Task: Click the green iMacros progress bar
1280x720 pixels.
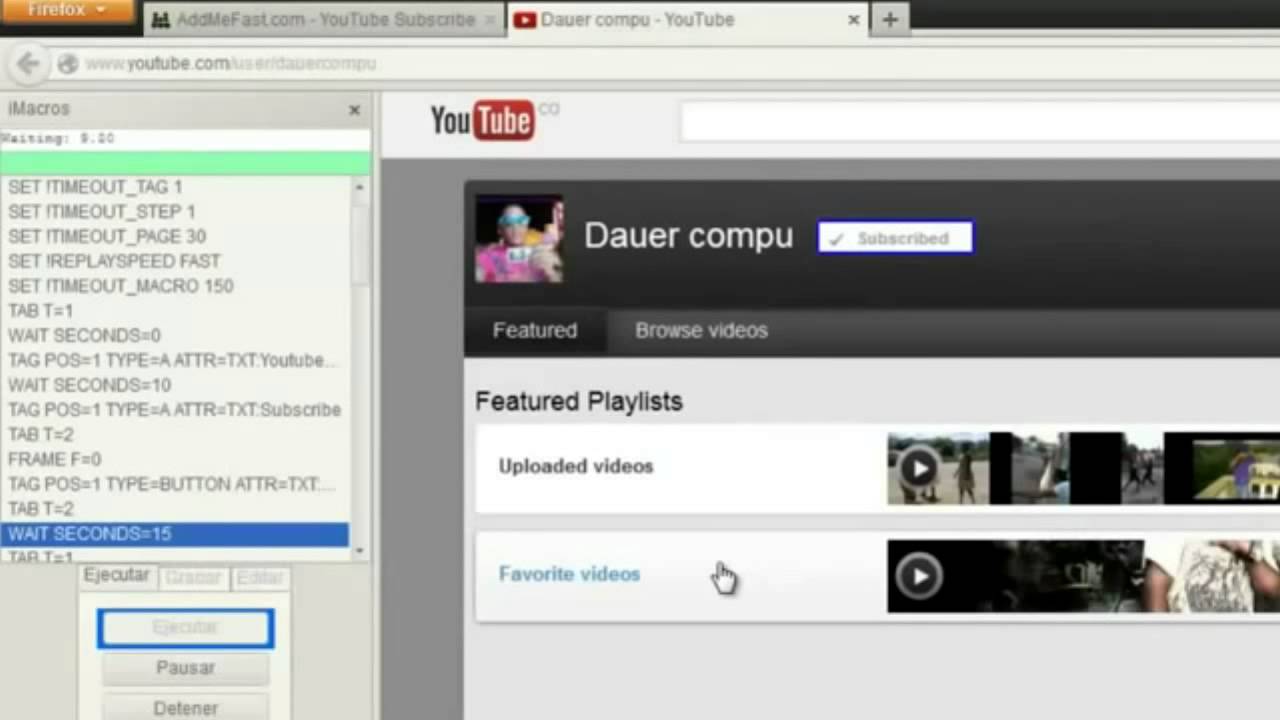Action: 185,163
